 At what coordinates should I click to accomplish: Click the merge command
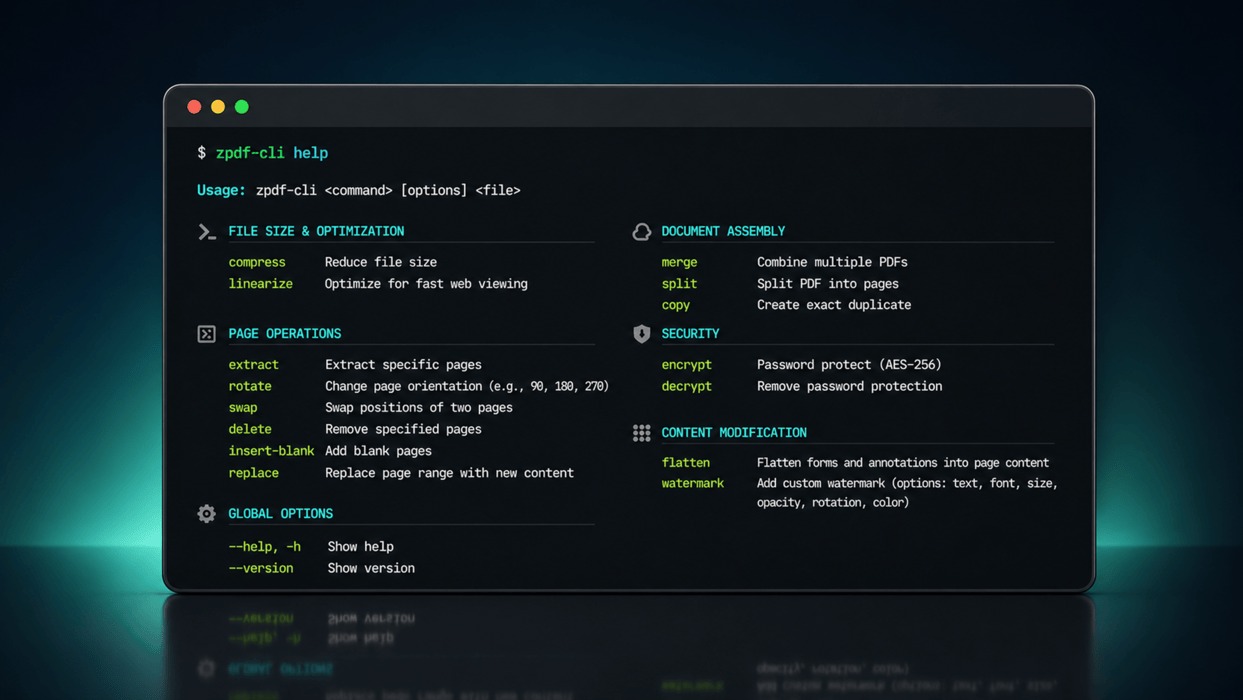pos(680,262)
